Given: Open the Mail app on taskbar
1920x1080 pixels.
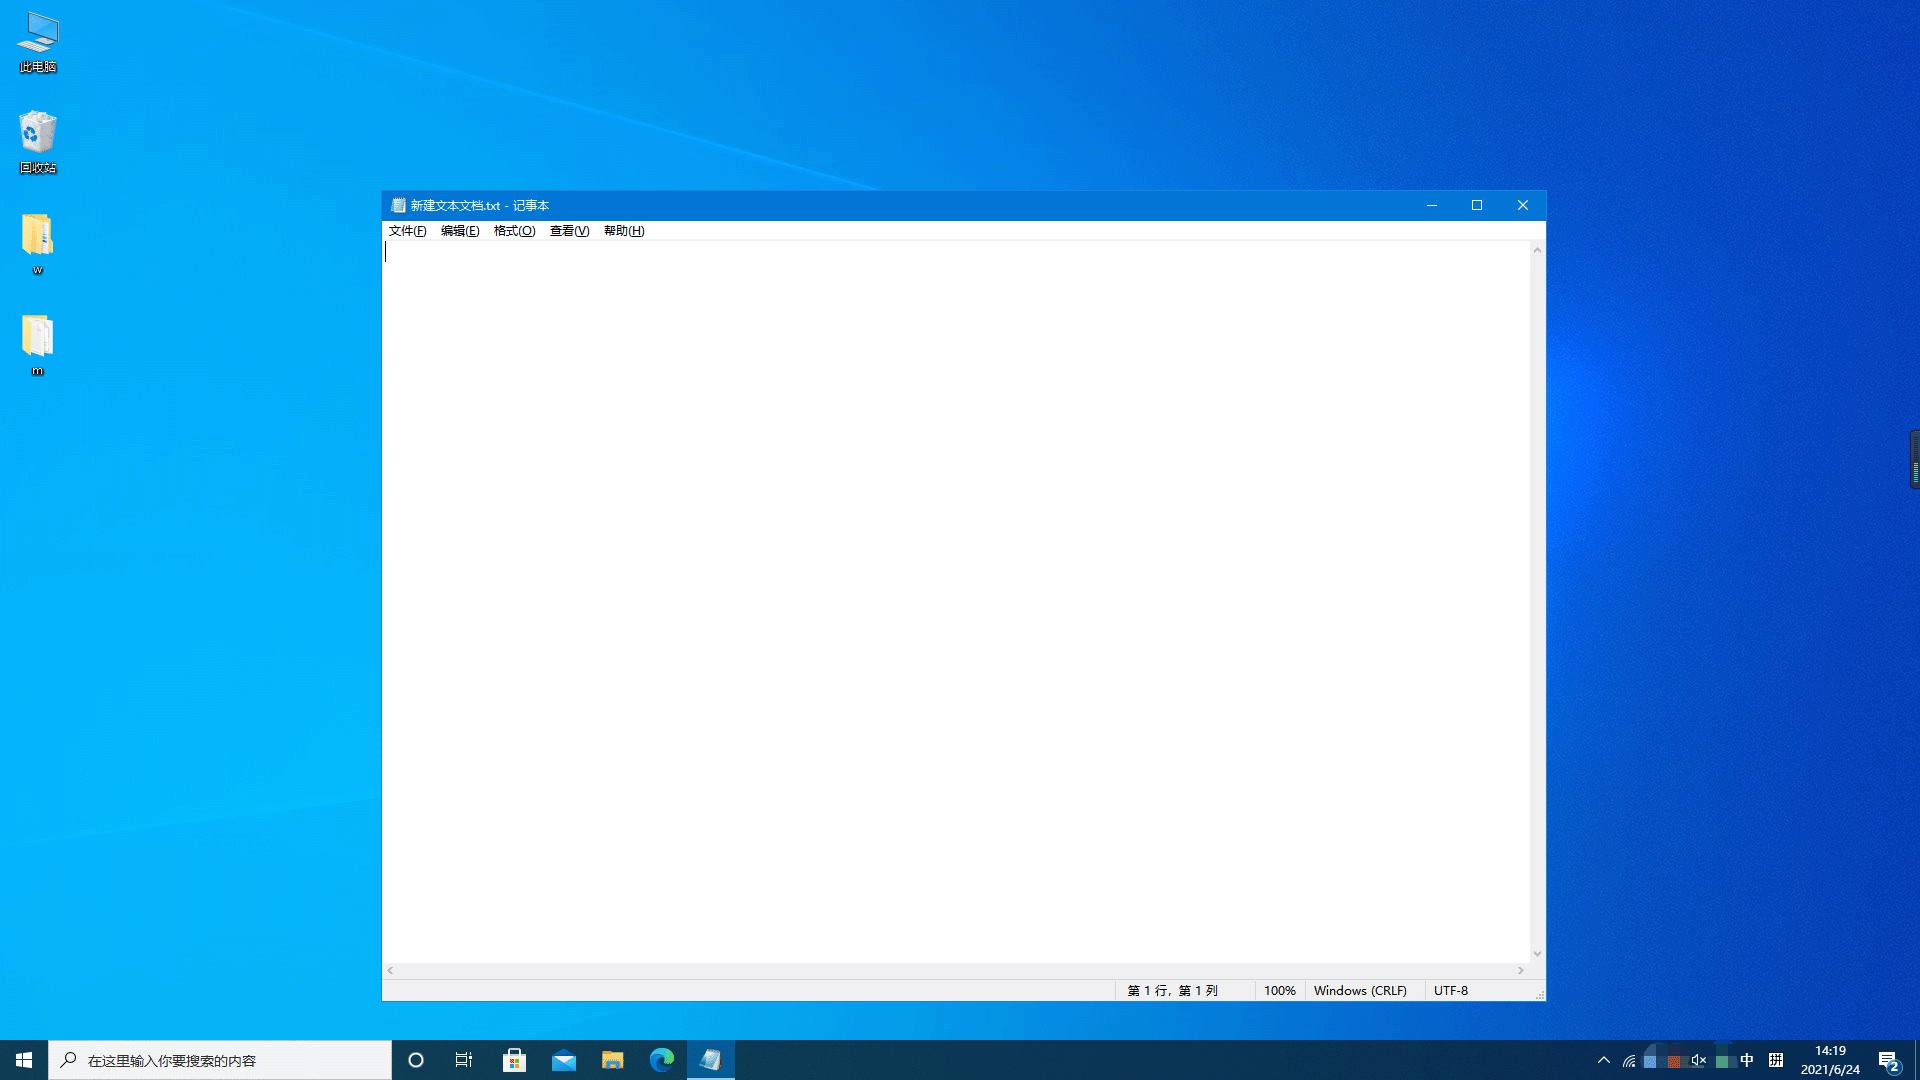Looking at the screenshot, I should click(564, 1060).
